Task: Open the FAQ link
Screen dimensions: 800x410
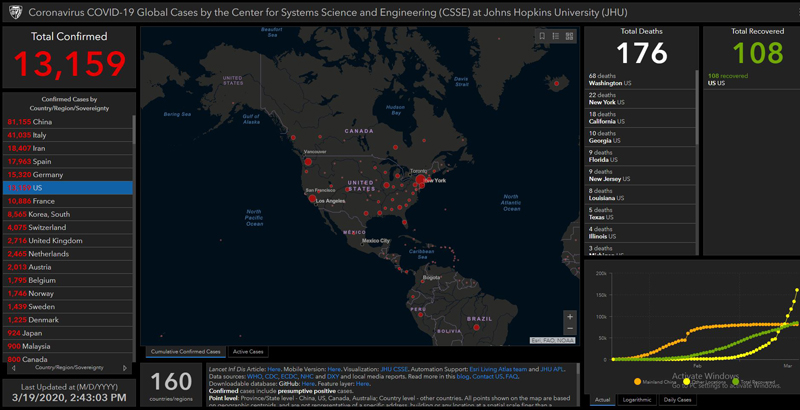Action: [511, 376]
